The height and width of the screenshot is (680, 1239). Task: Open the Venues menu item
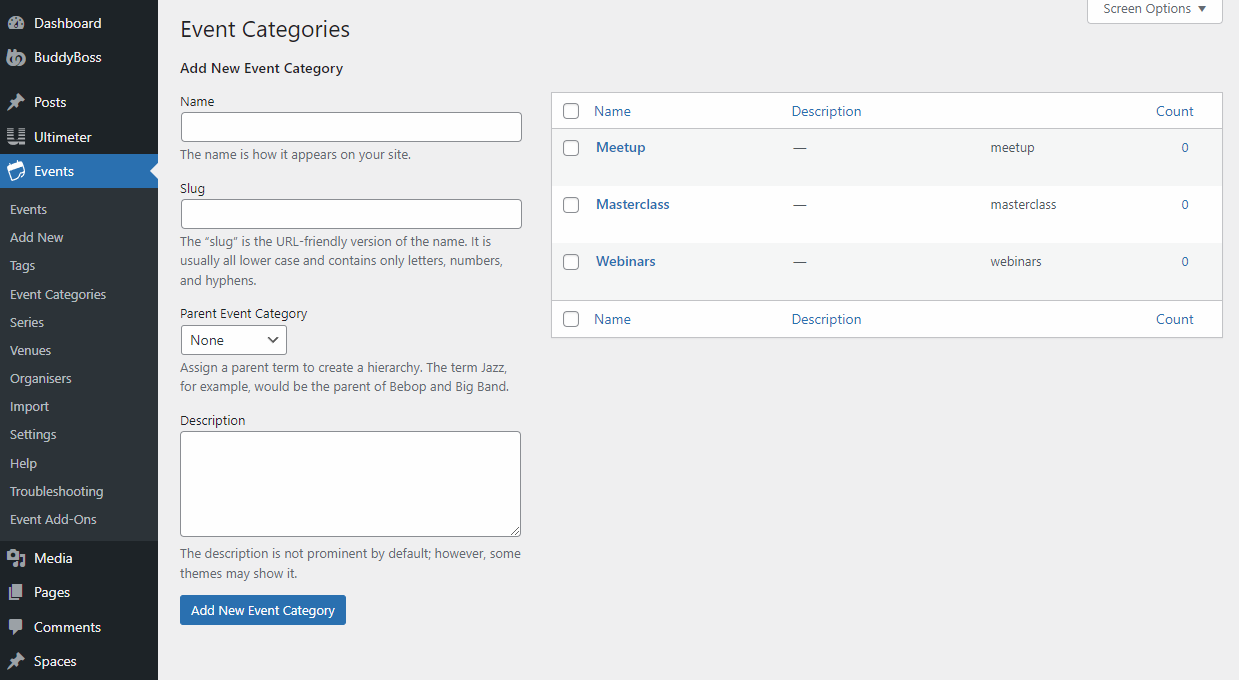pyautogui.click(x=30, y=350)
